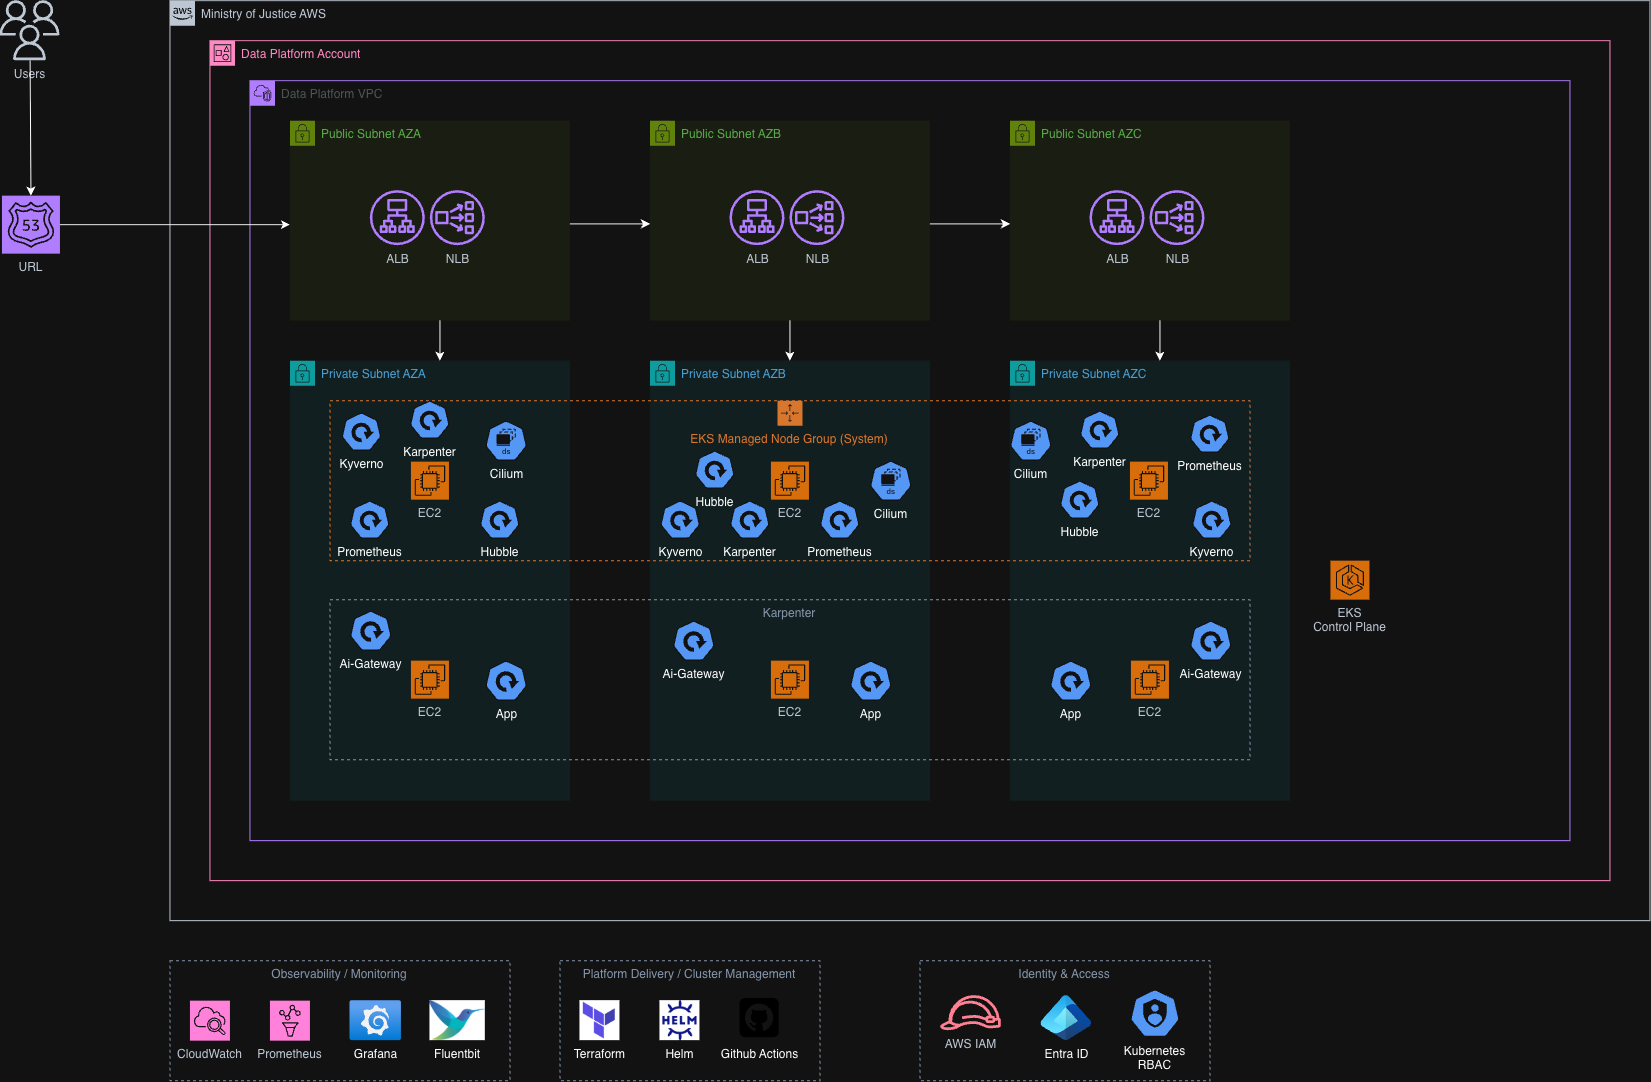Click the NLB icon in Public Subnet AZB

click(817, 218)
